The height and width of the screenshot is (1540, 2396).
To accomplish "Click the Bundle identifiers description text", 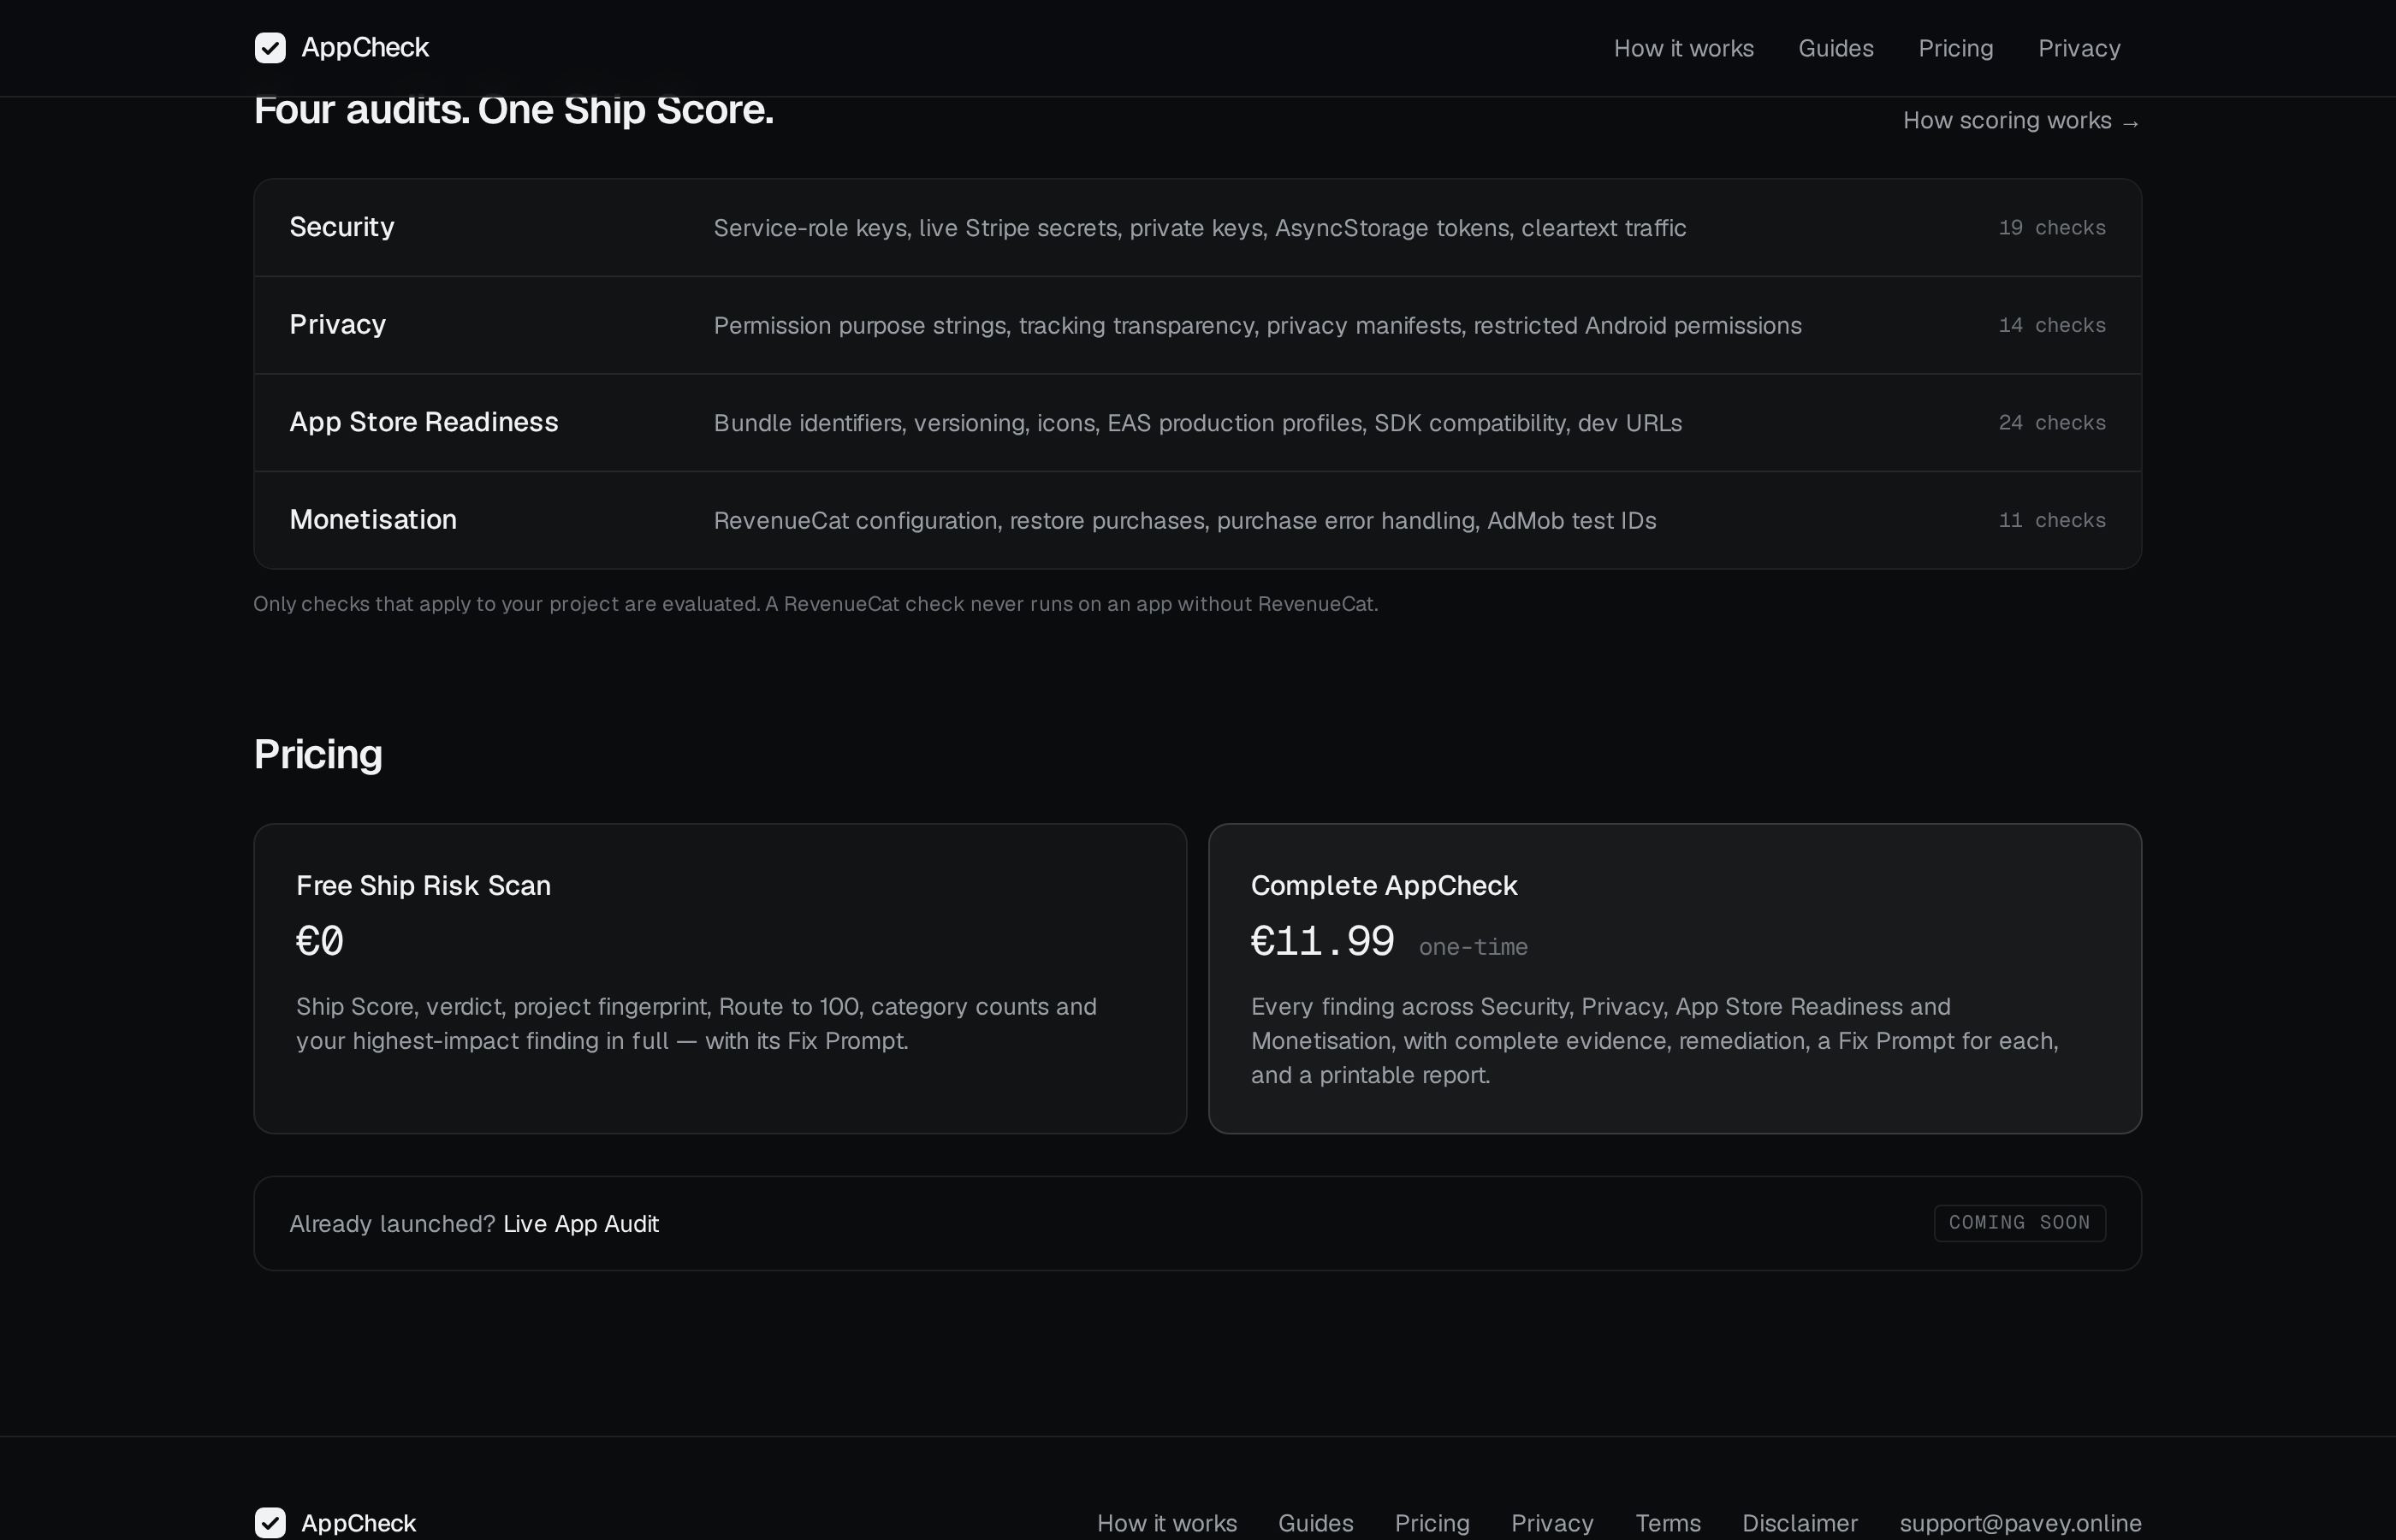I will (x=1197, y=423).
